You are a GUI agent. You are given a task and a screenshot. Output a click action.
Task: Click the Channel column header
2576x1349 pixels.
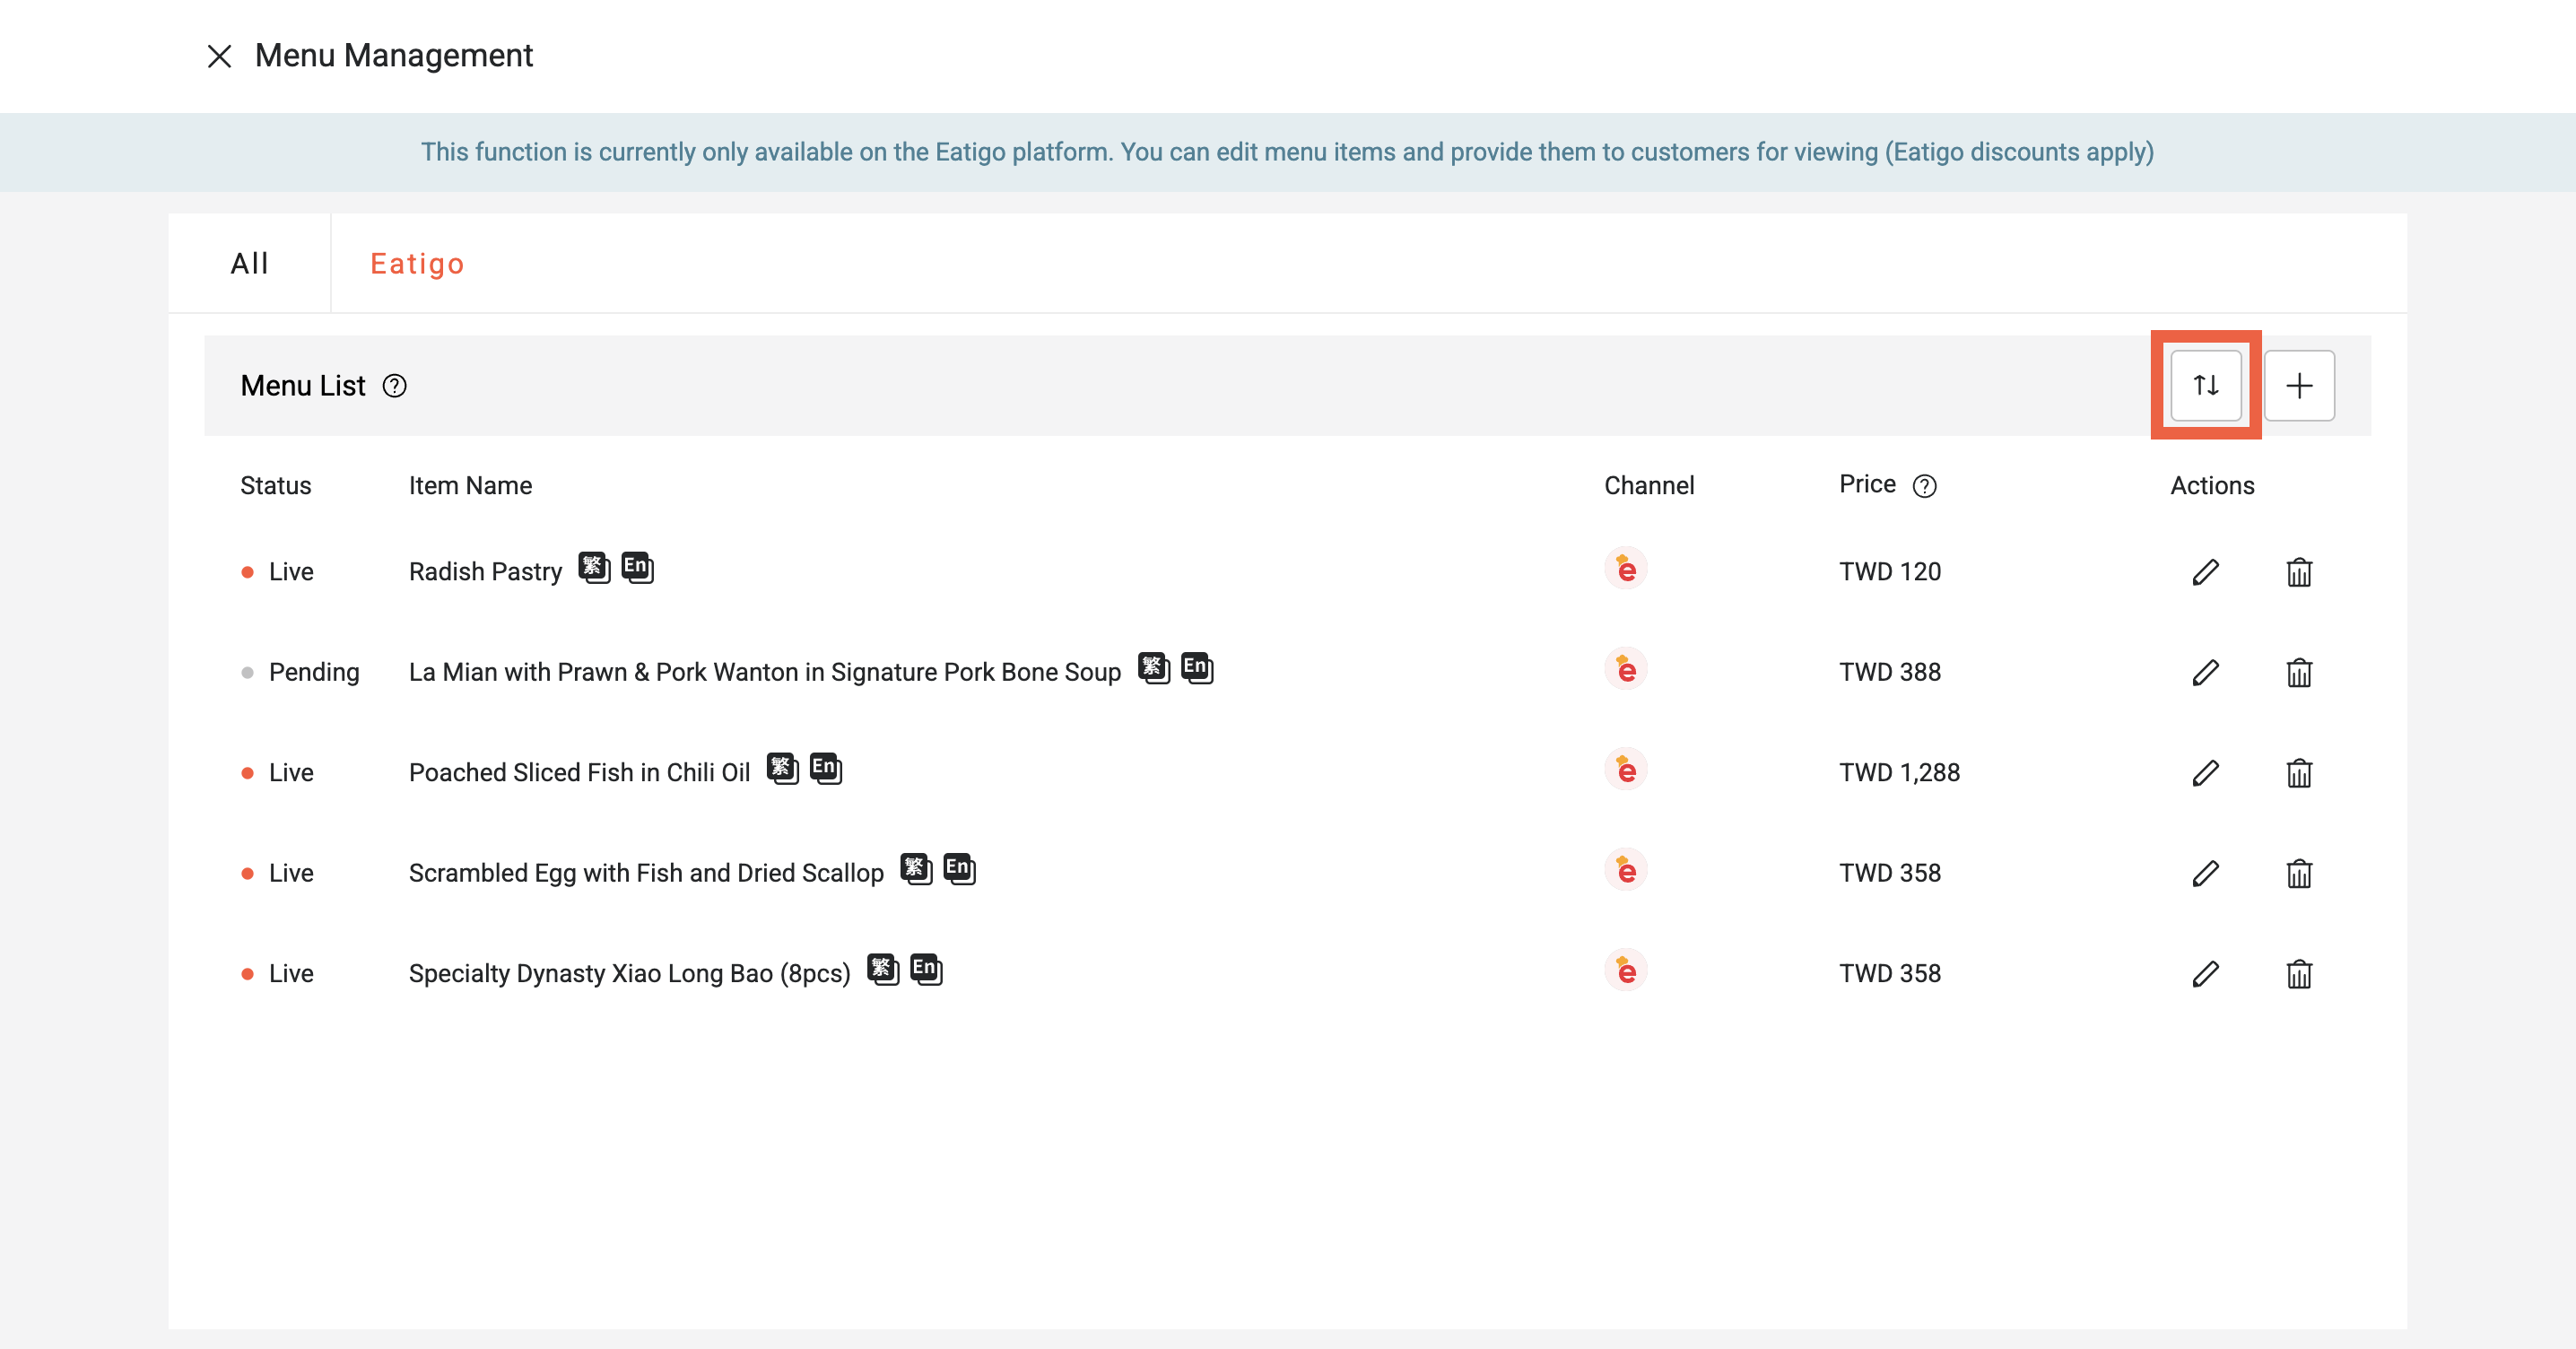tap(1649, 486)
